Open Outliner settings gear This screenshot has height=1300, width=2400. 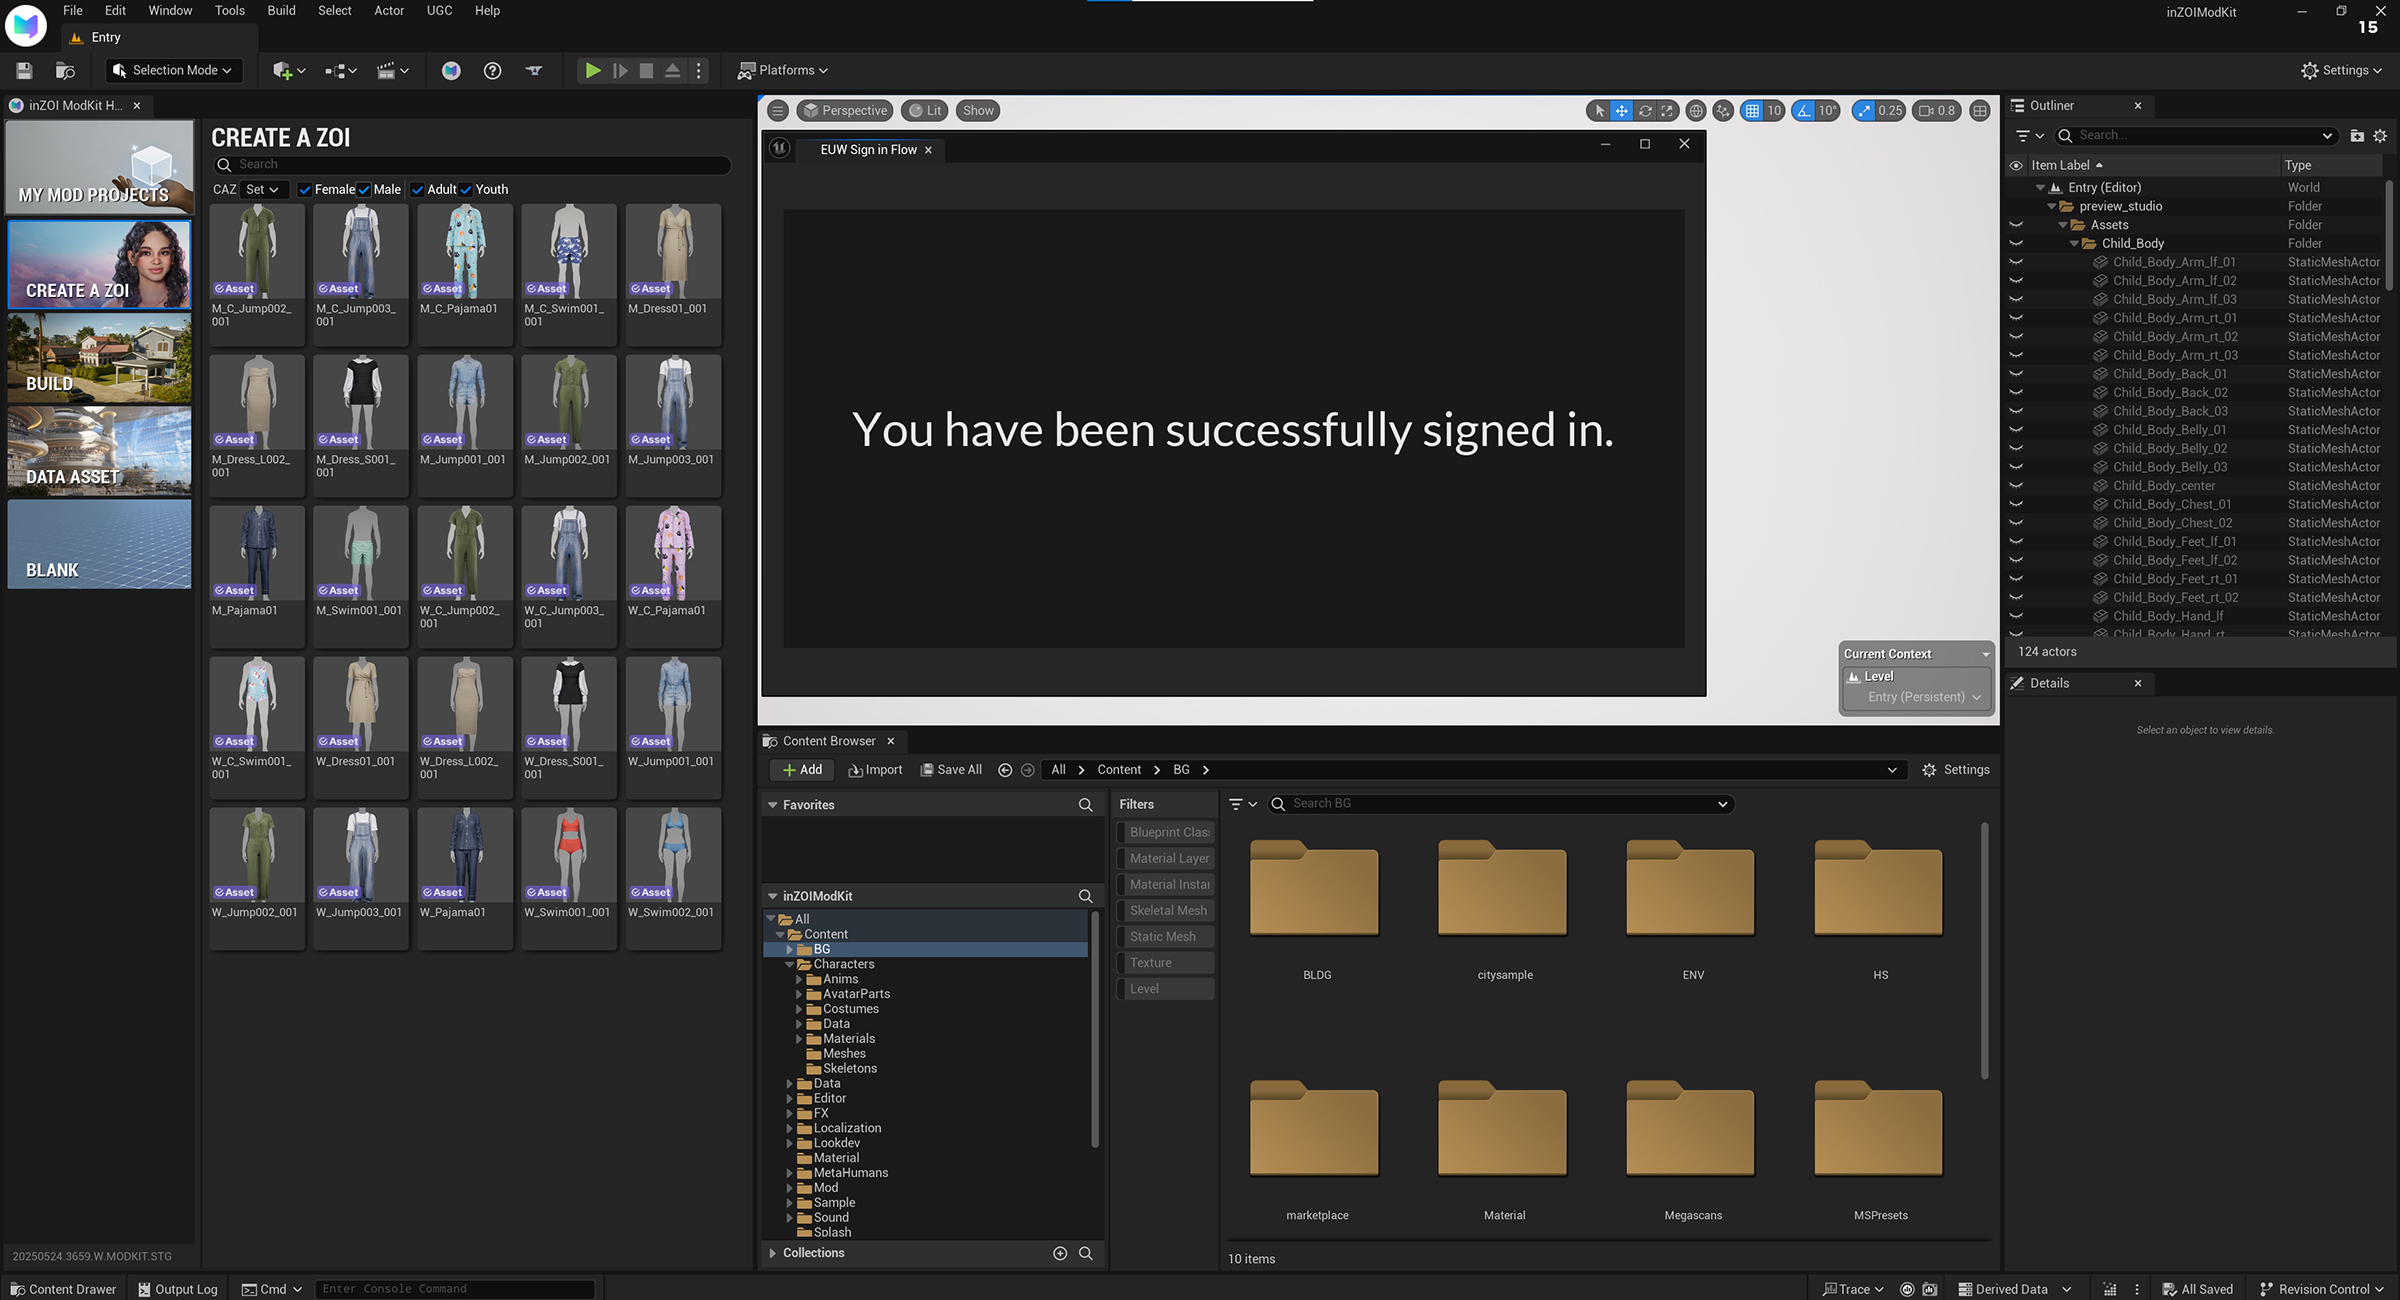[2380, 135]
